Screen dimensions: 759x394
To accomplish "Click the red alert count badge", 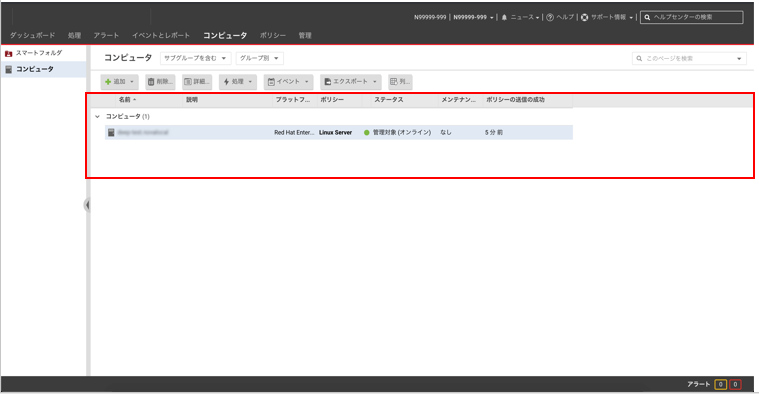I will coord(735,384).
